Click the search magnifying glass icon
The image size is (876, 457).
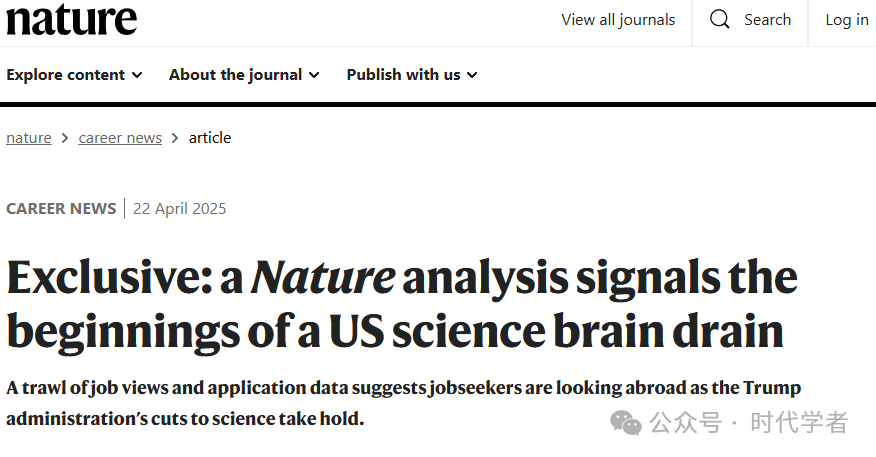click(720, 20)
